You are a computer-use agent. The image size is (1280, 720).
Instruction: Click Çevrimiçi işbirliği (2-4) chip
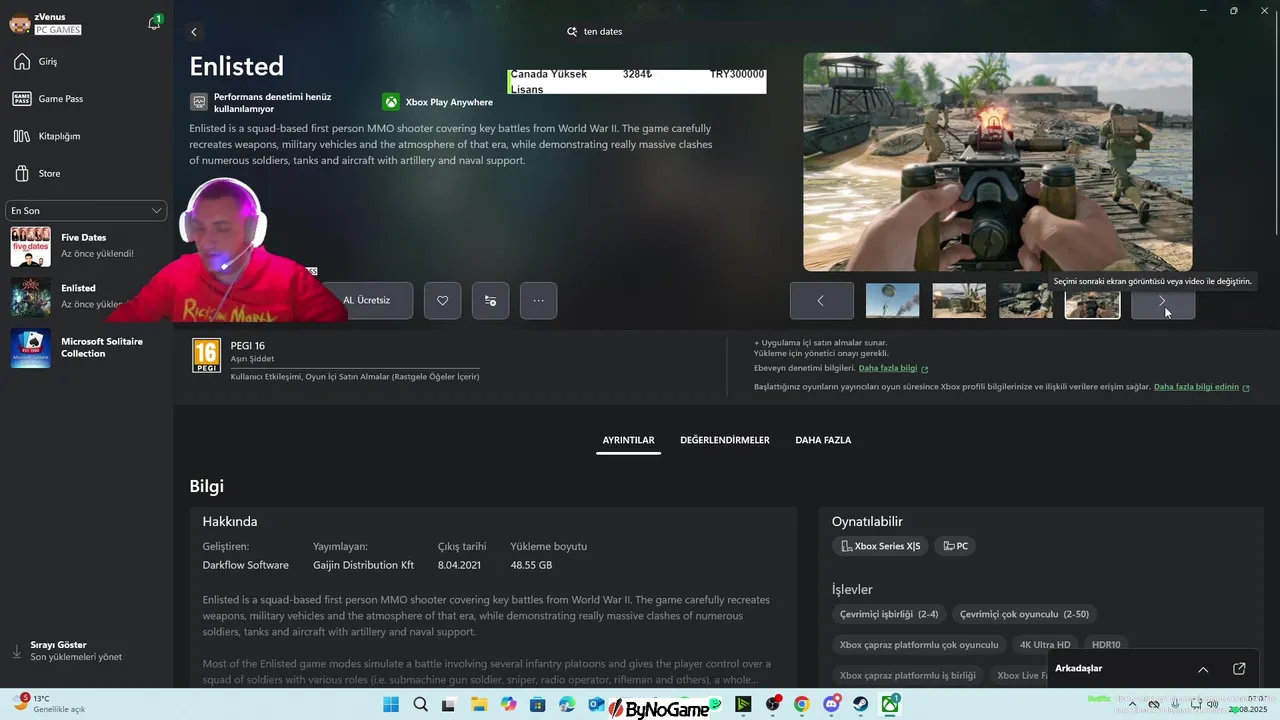[x=889, y=614]
